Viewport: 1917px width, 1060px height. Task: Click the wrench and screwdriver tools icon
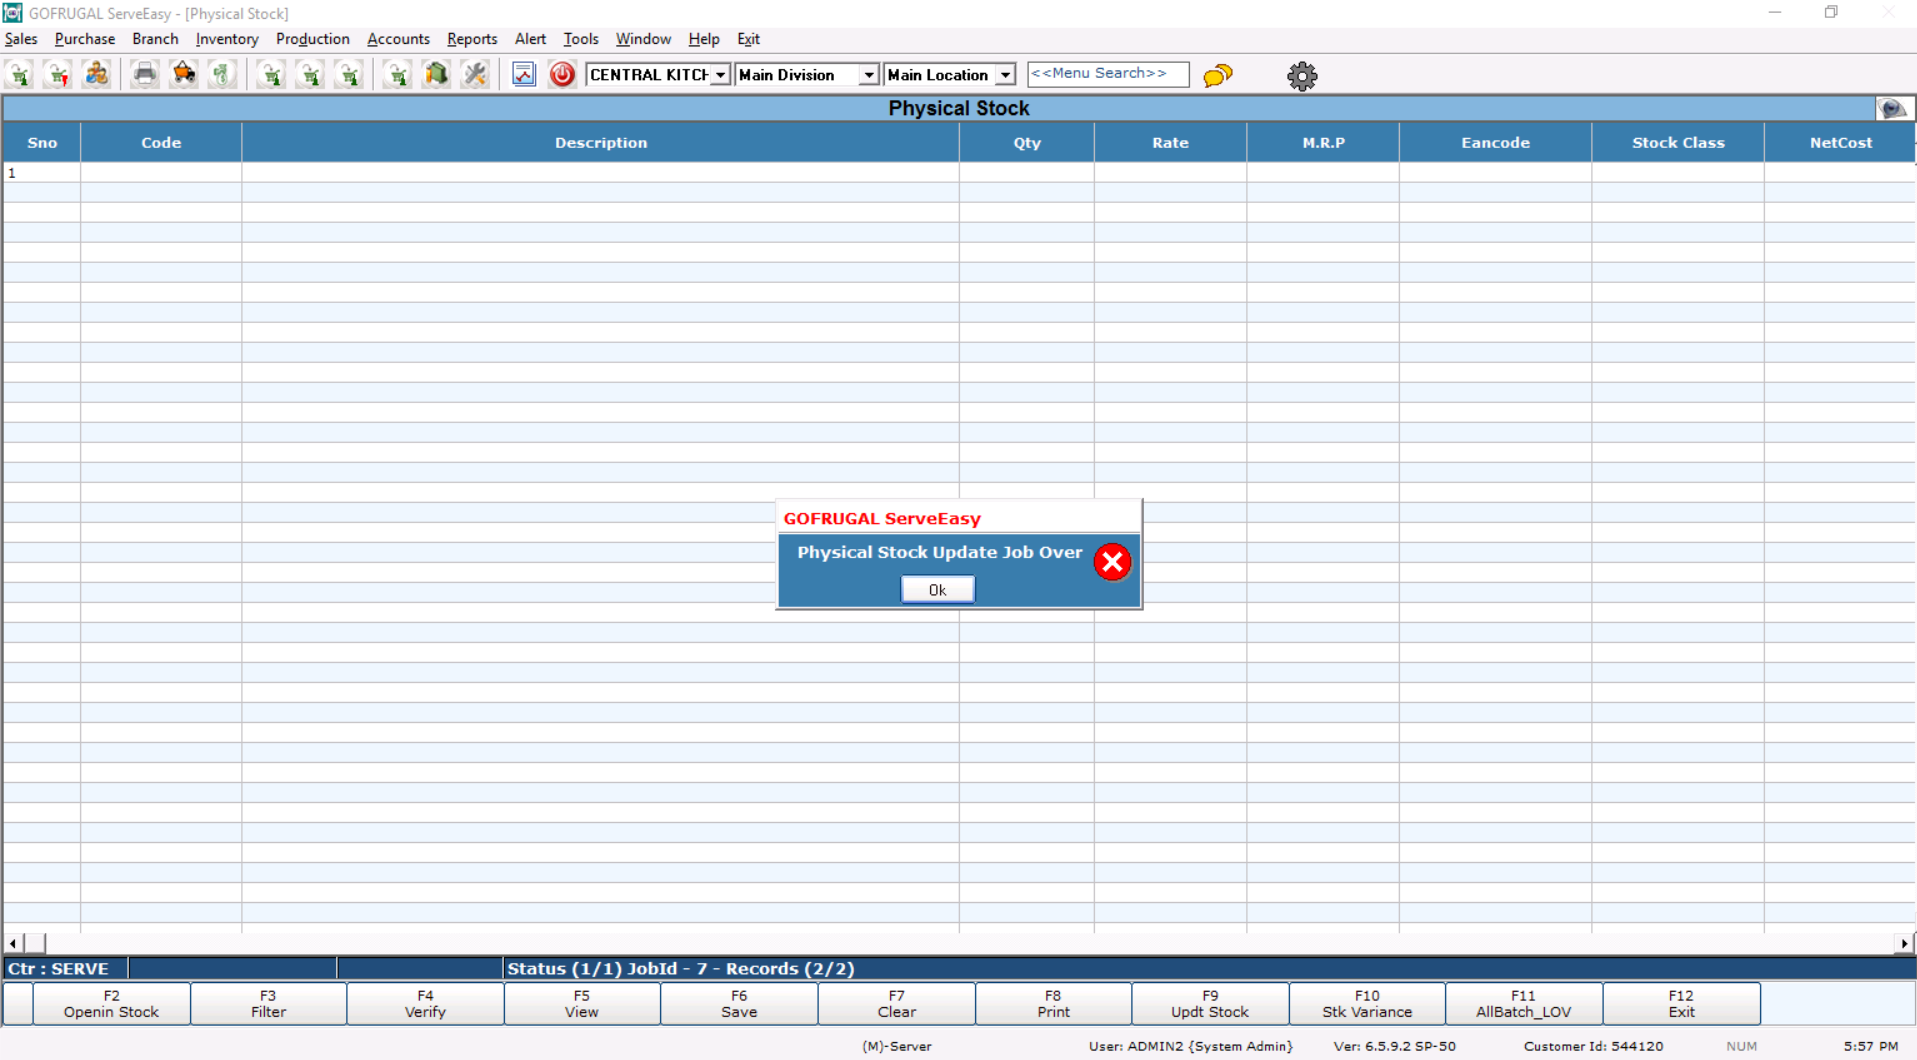point(475,75)
